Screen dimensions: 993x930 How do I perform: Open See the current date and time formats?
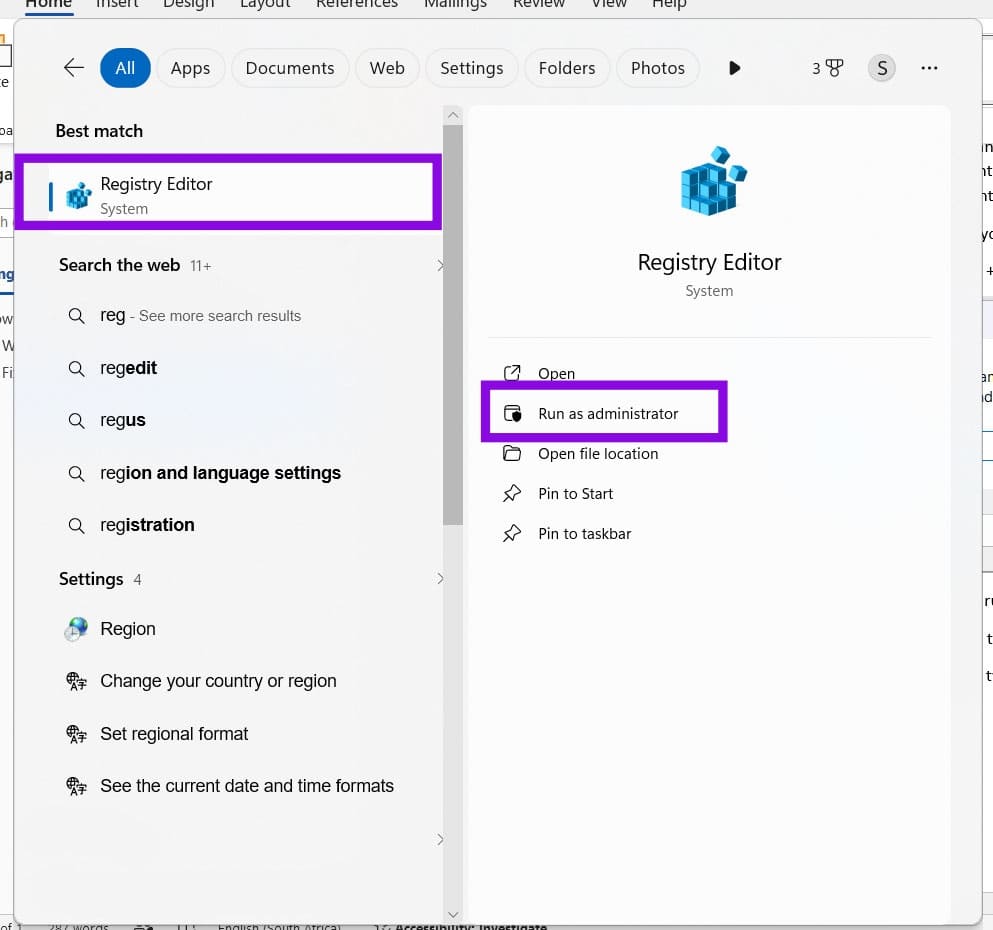[x=246, y=786]
